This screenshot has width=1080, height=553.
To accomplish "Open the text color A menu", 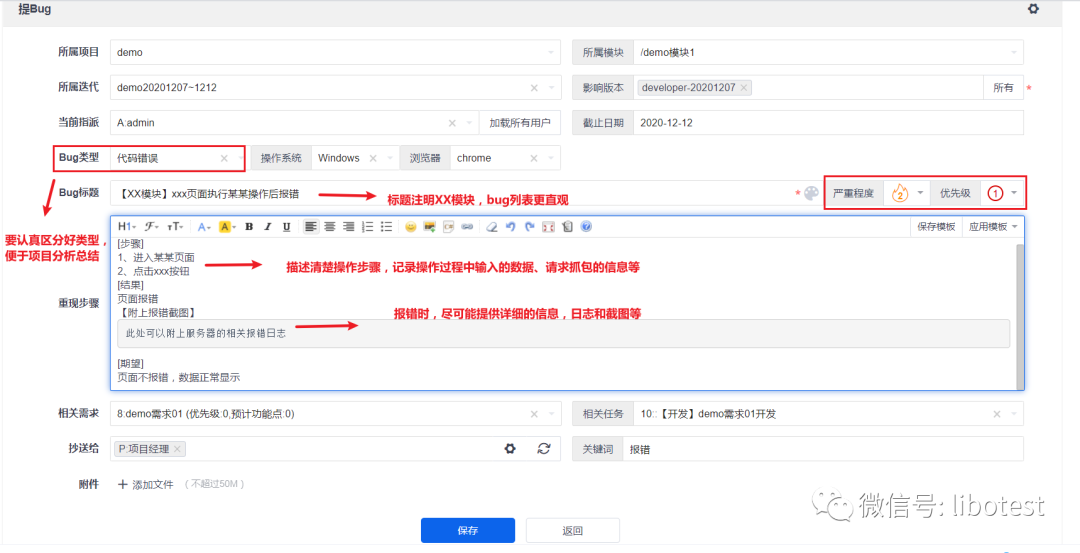I will (204, 227).
